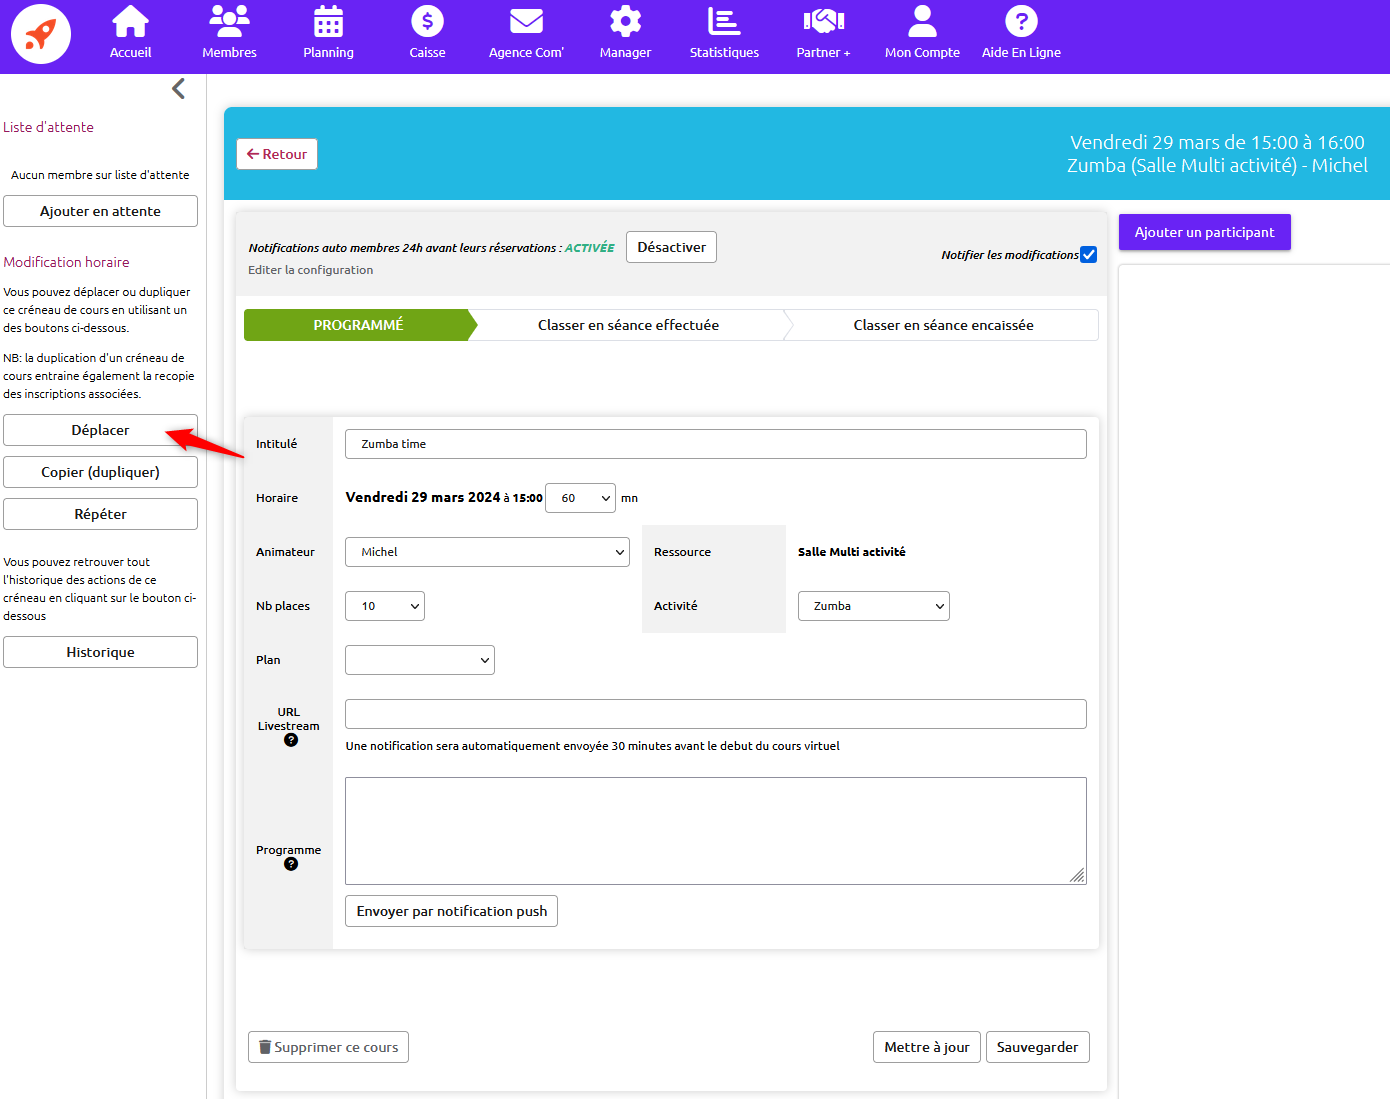Screen dimensions: 1390x1099
Task: Click Ajouter un participant button
Action: 1204,232
